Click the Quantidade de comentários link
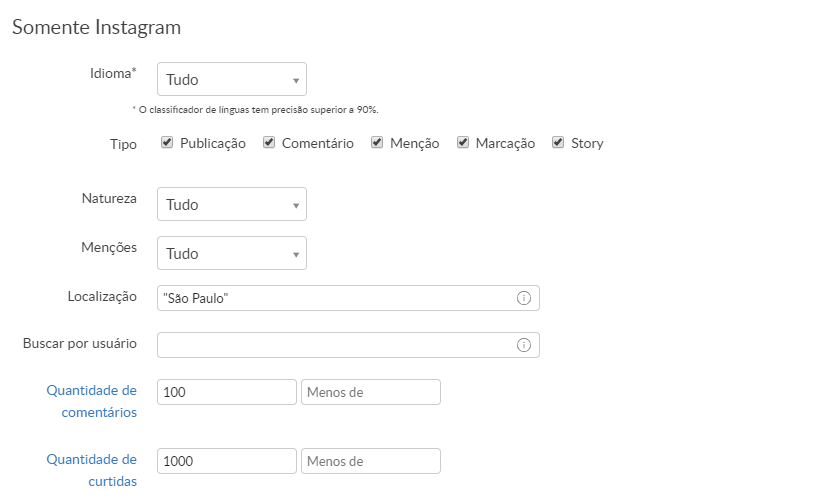Viewport: 837px width, 502px height. [92, 401]
